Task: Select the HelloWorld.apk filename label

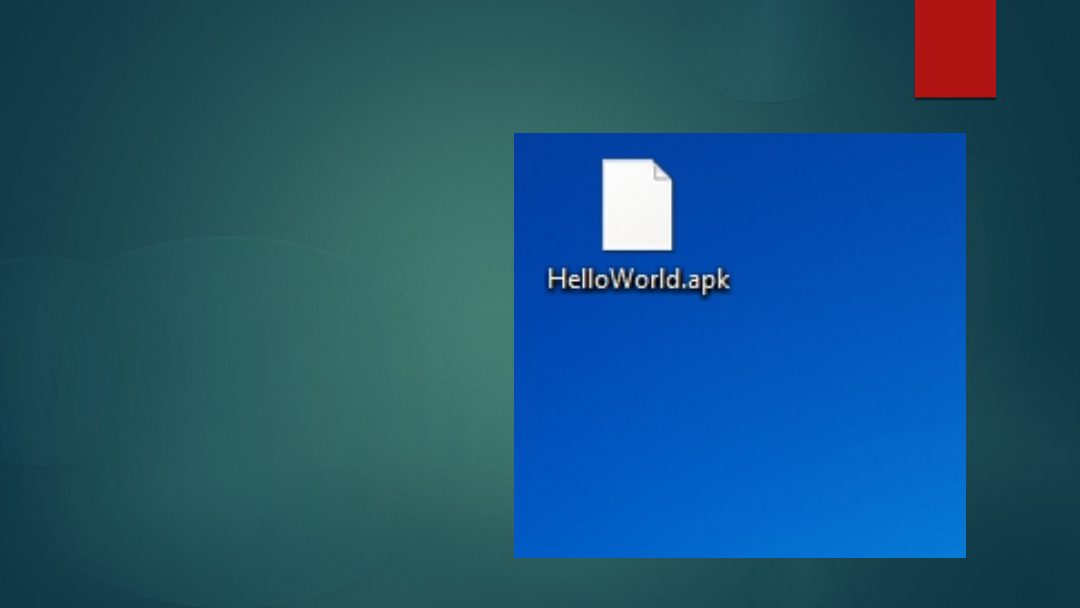Action: tap(639, 278)
